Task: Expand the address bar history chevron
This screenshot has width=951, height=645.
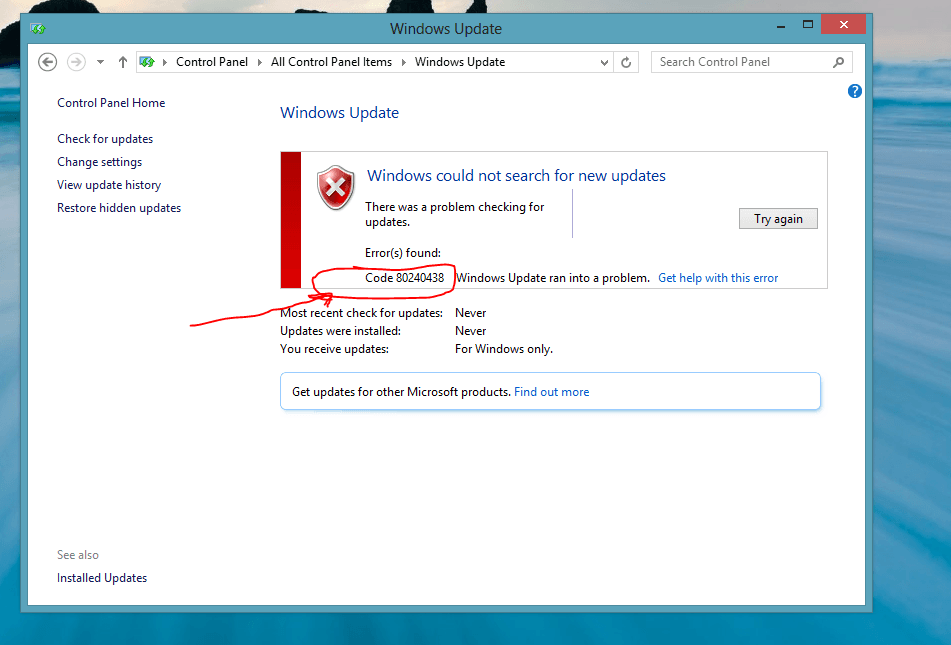Action: tap(603, 61)
